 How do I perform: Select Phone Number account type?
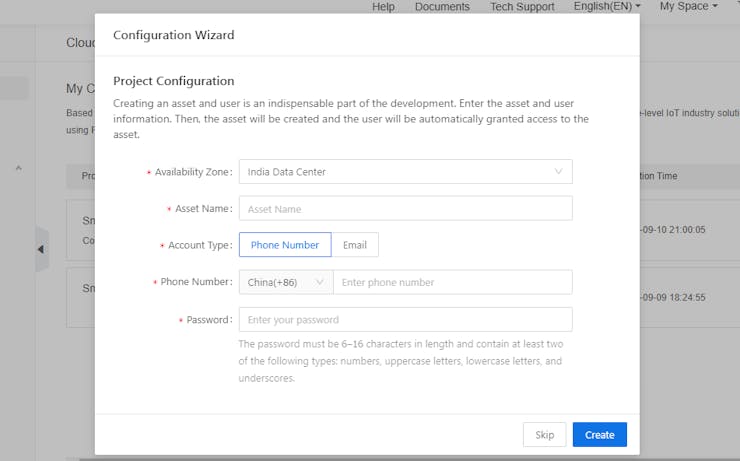coord(285,245)
